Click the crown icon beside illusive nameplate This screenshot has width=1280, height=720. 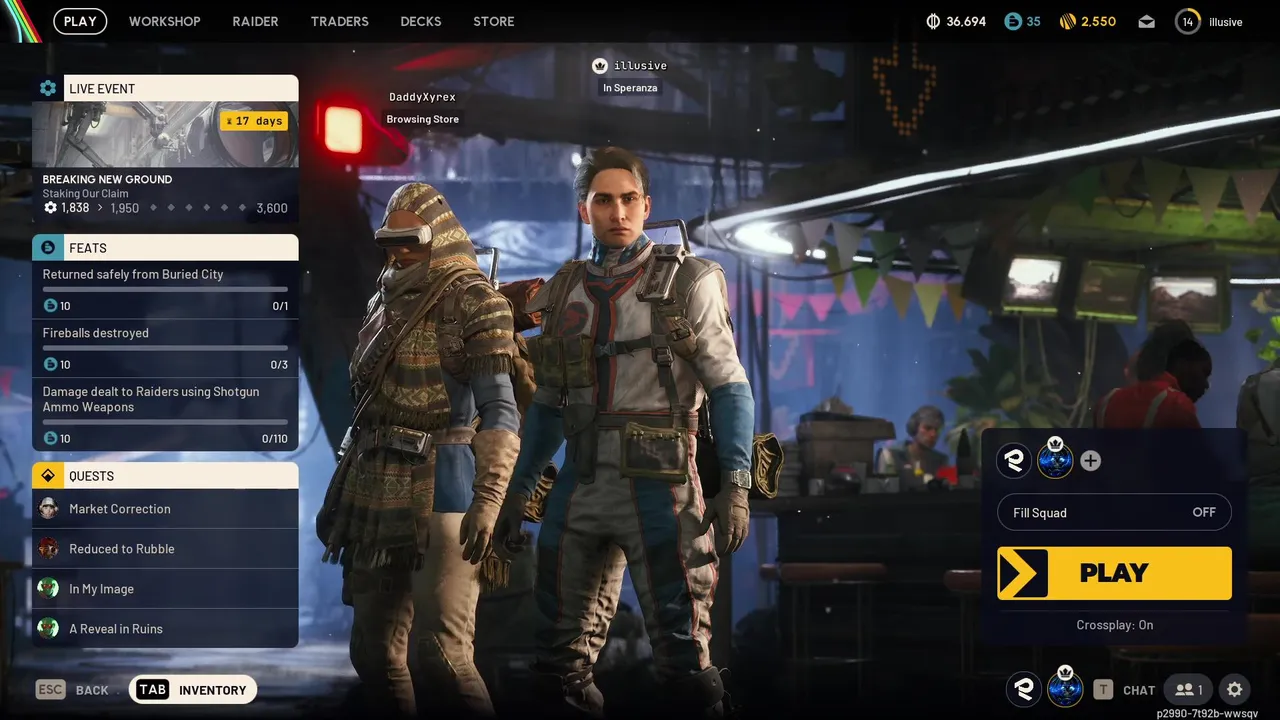tap(600, 66)
